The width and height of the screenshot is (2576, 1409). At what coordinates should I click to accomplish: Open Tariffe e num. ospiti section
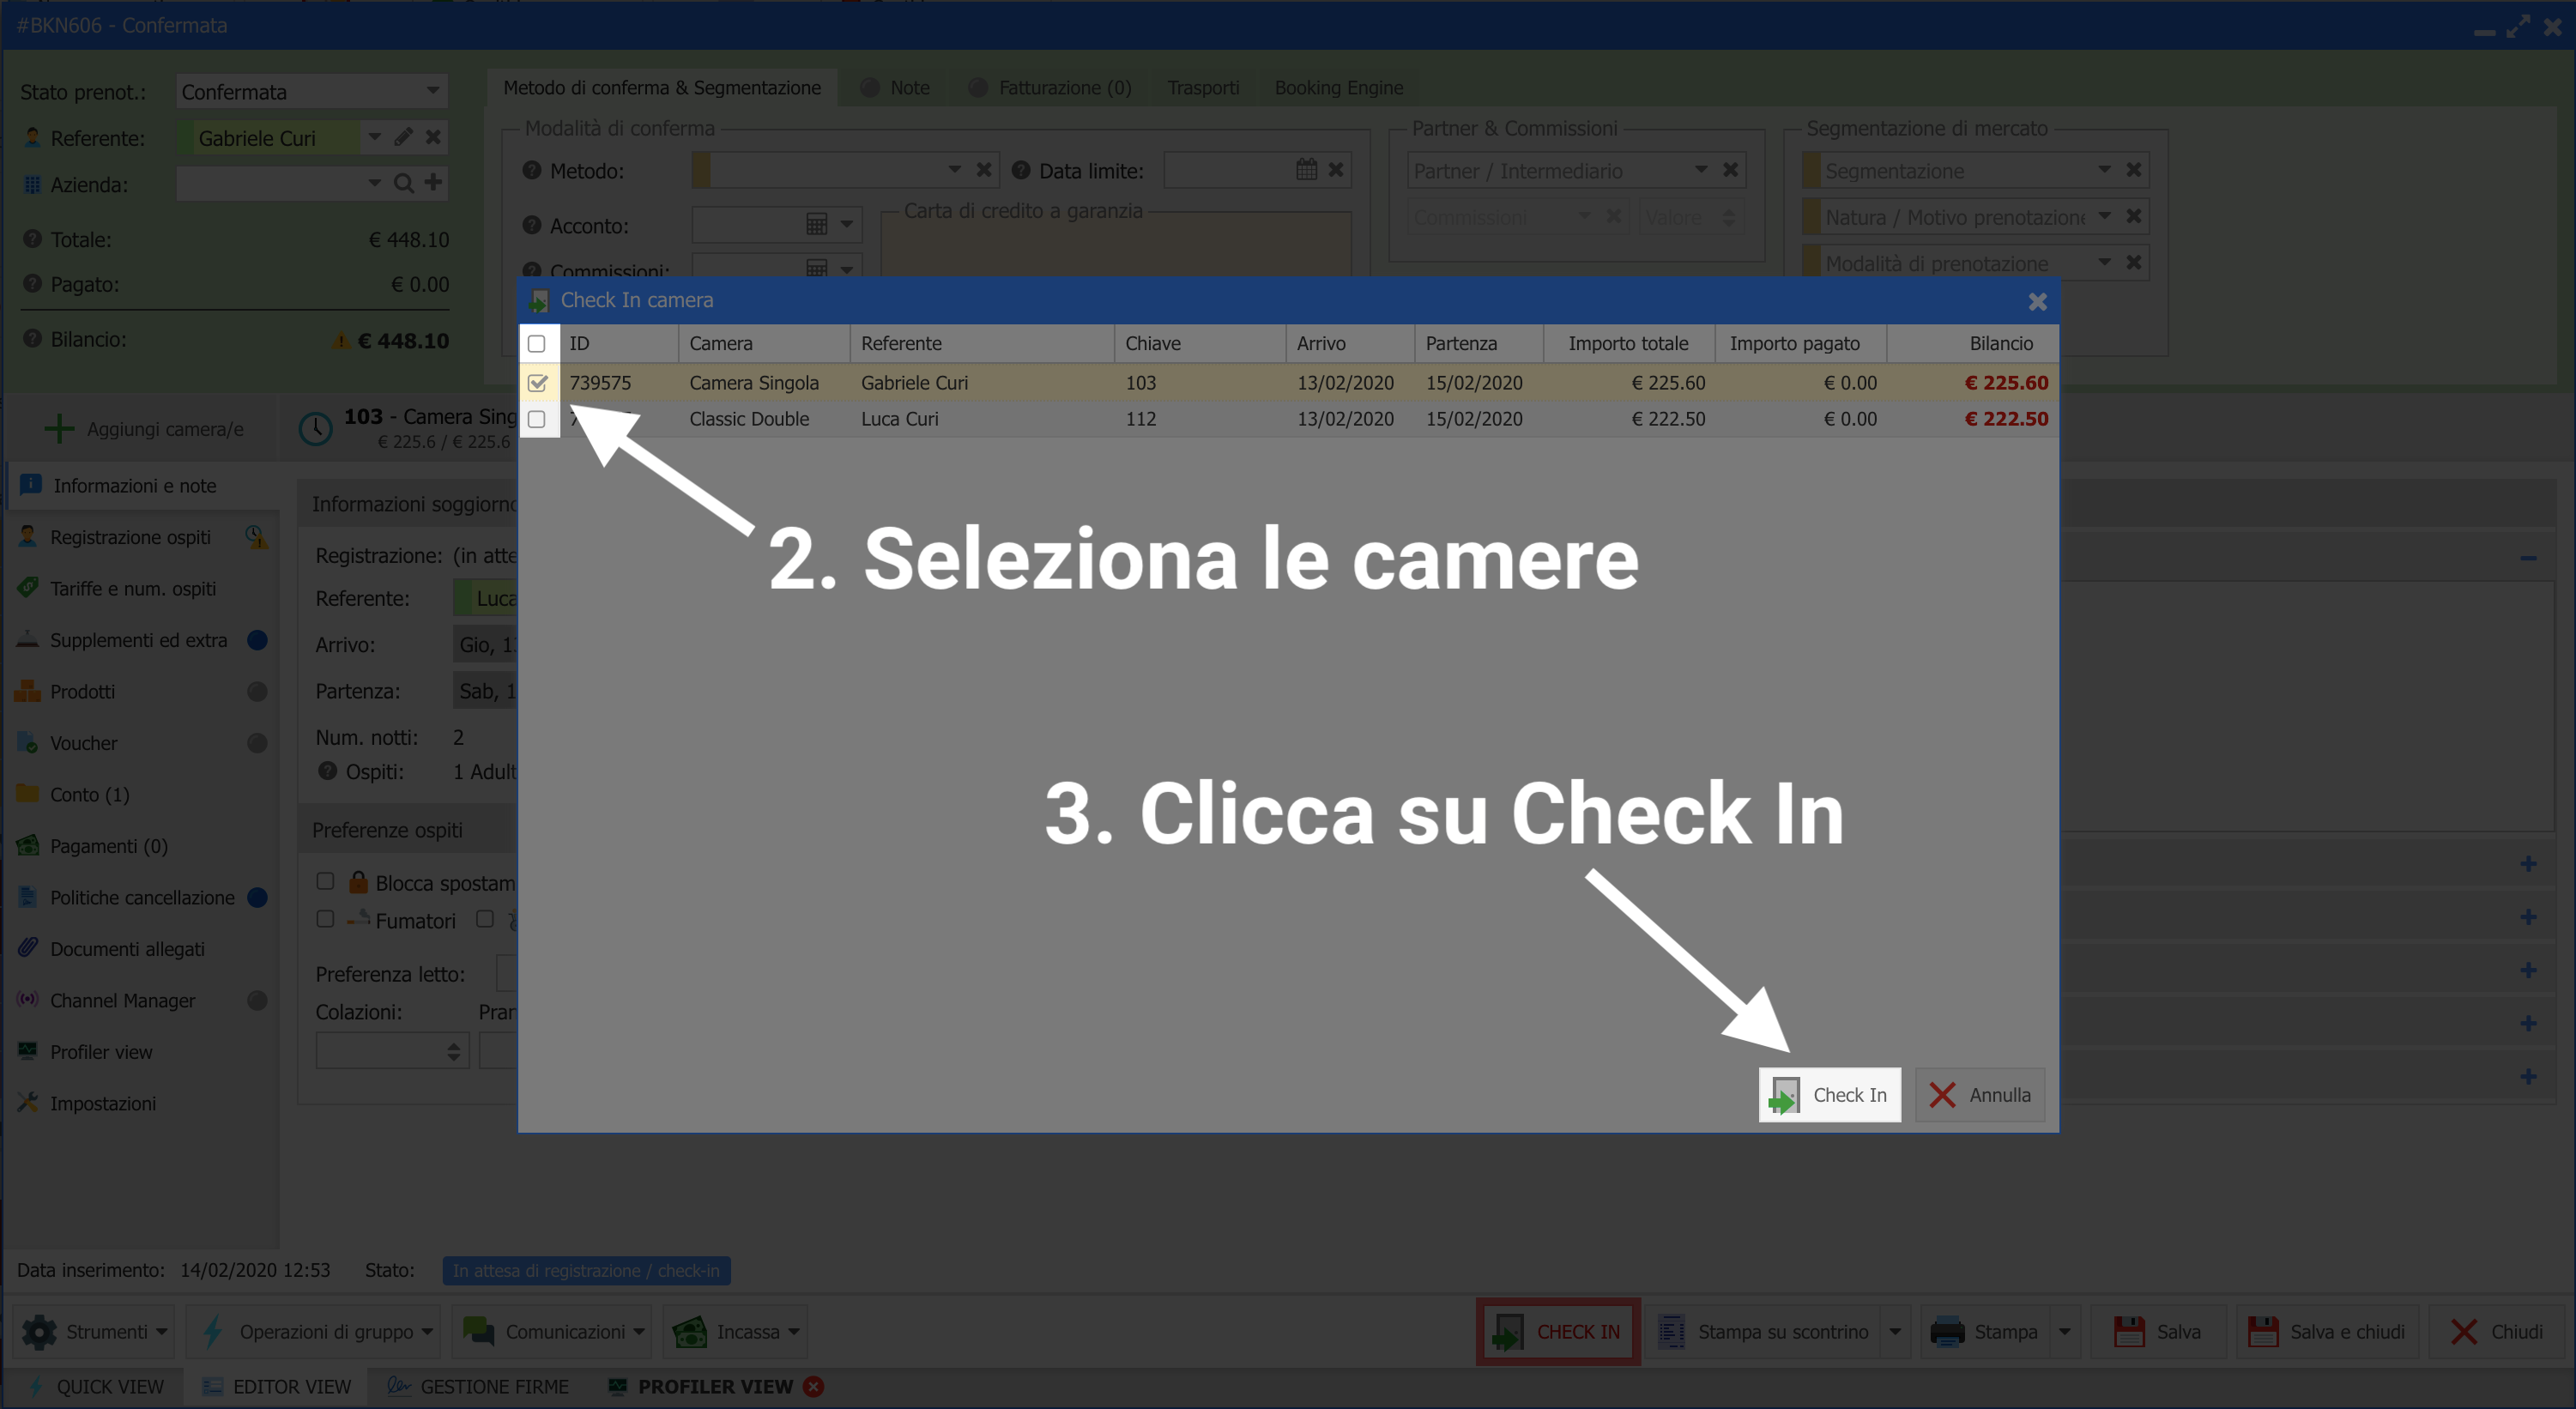point(143,588)
